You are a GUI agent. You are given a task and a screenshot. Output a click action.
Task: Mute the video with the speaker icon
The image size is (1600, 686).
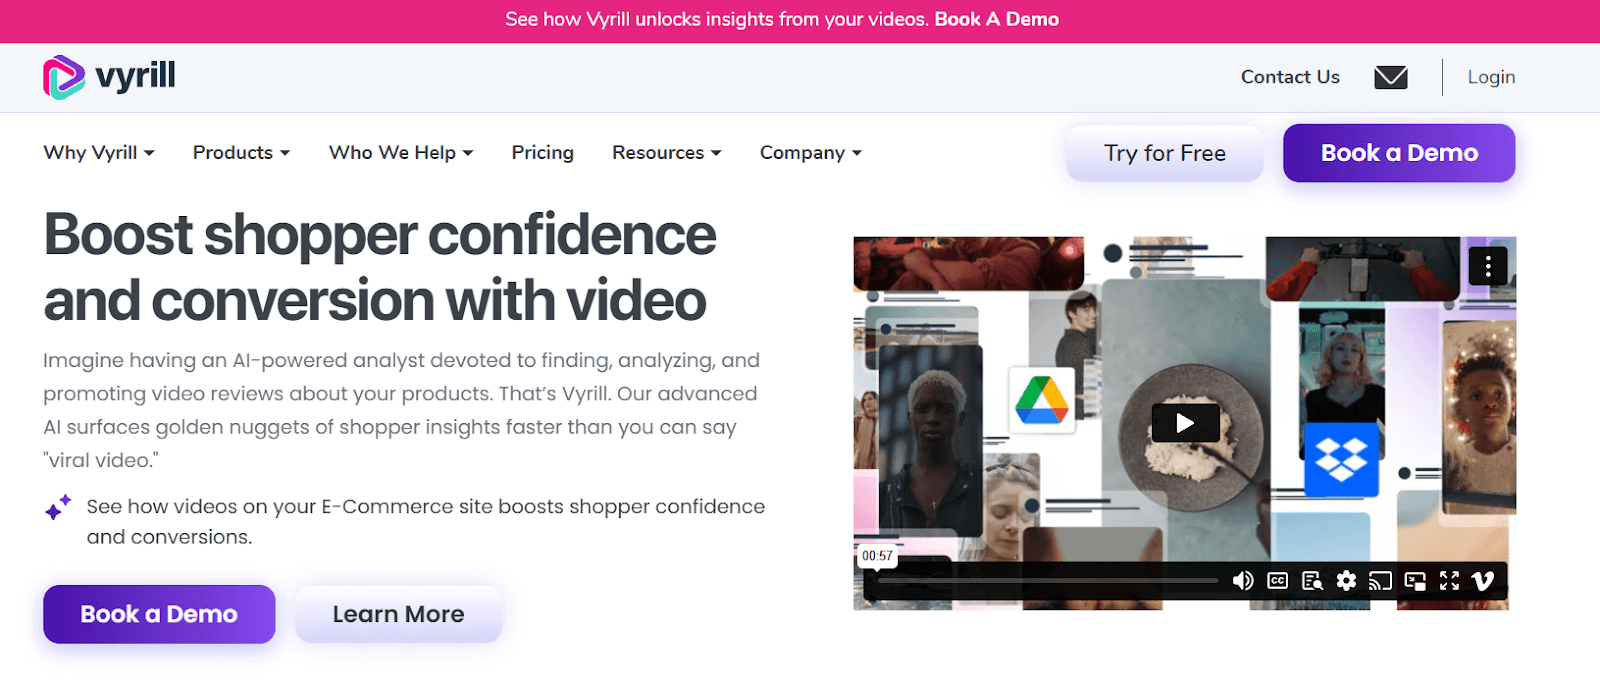1243,581
